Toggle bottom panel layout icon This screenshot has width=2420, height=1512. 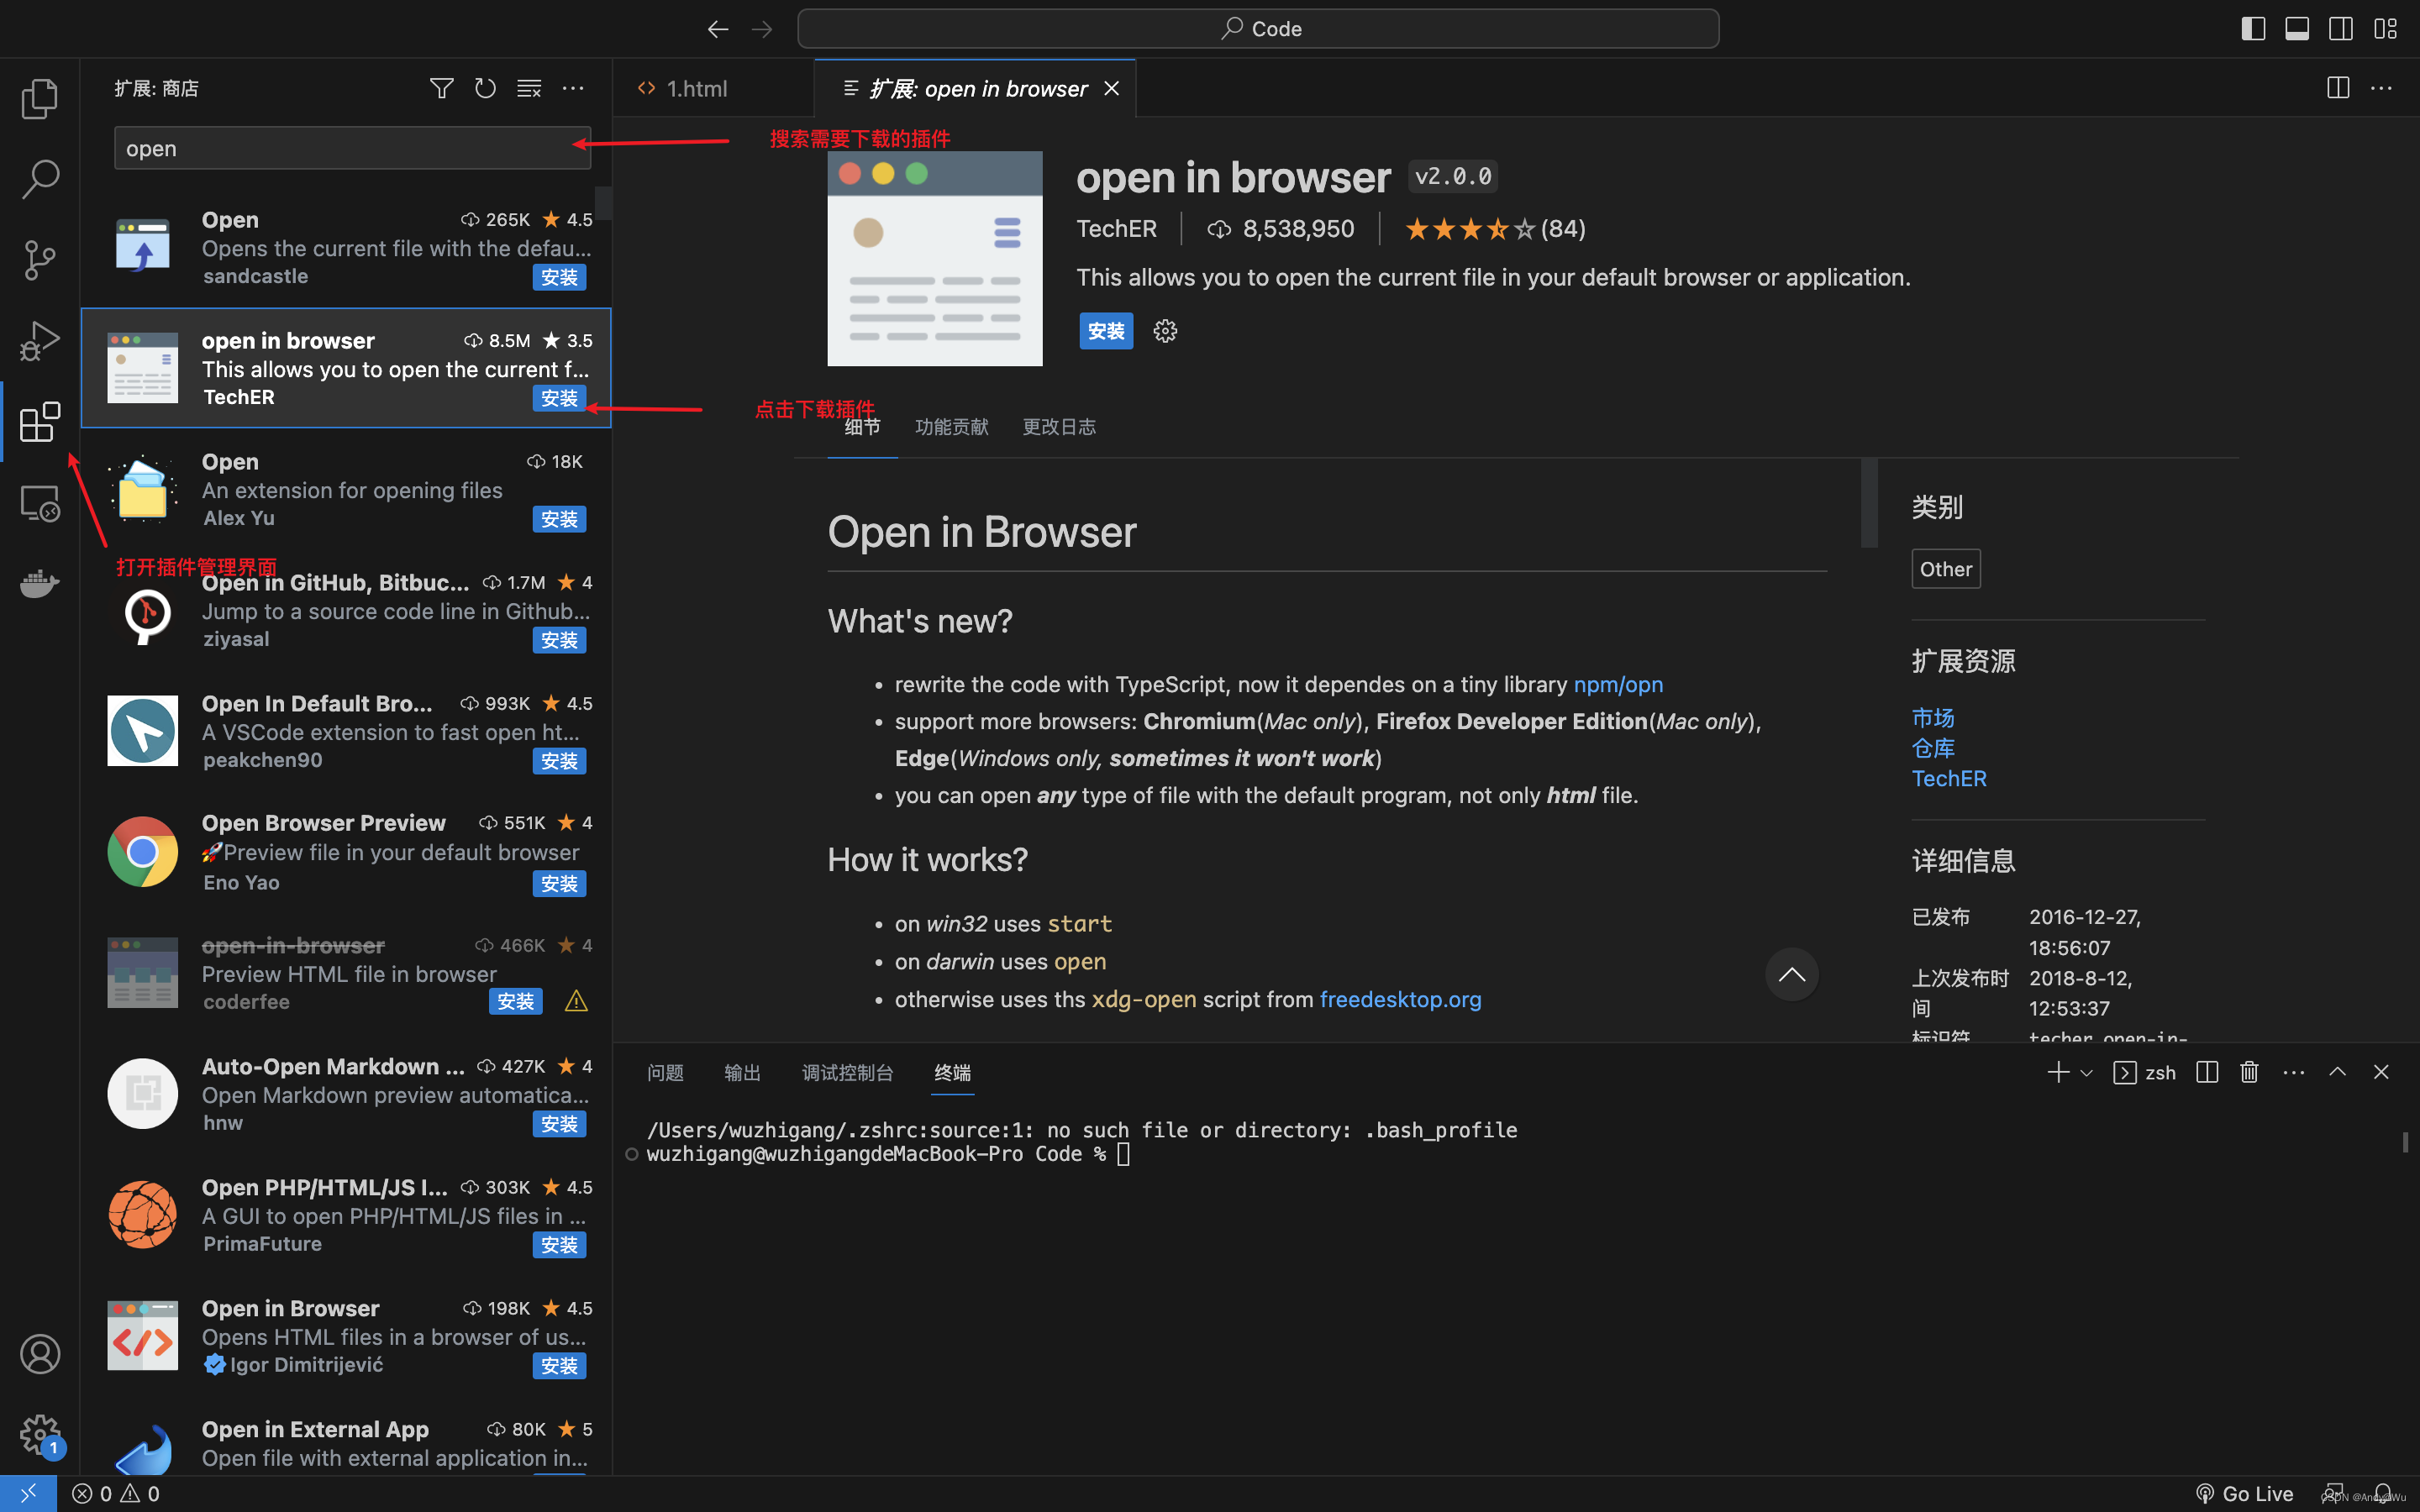2297,29
